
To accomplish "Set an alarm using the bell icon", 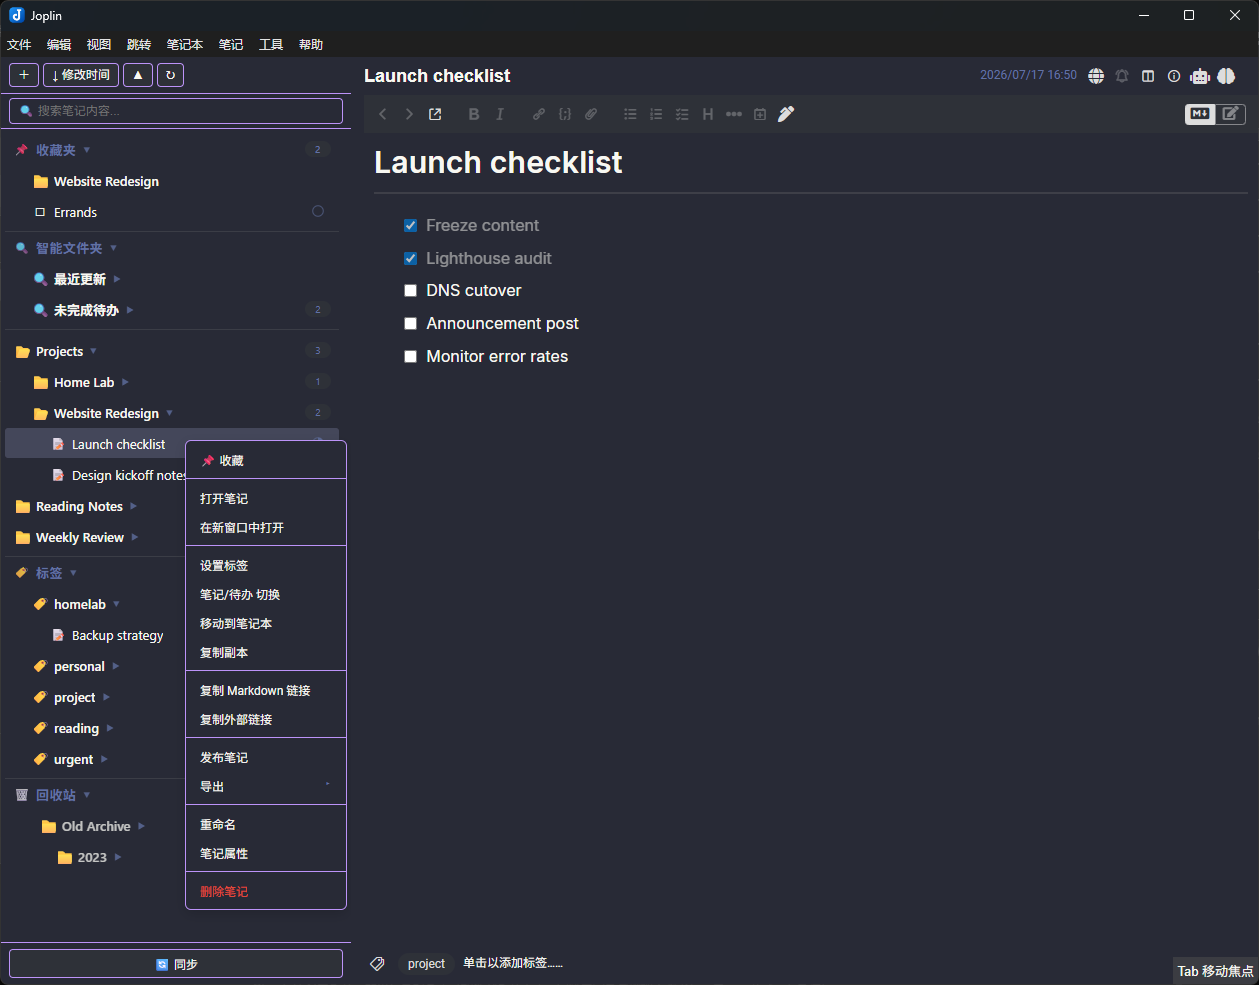I will pos(1122,76).
